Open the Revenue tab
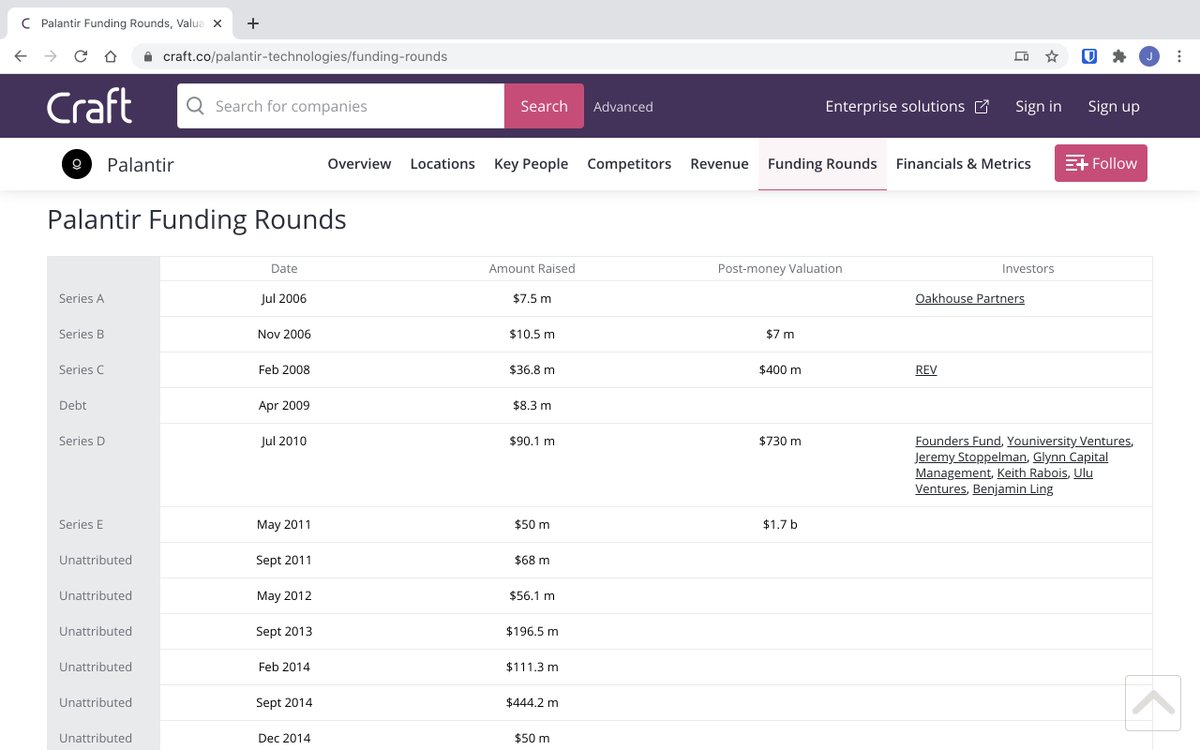The width and height of the screenshot is (1200, 750). [719, 164]
